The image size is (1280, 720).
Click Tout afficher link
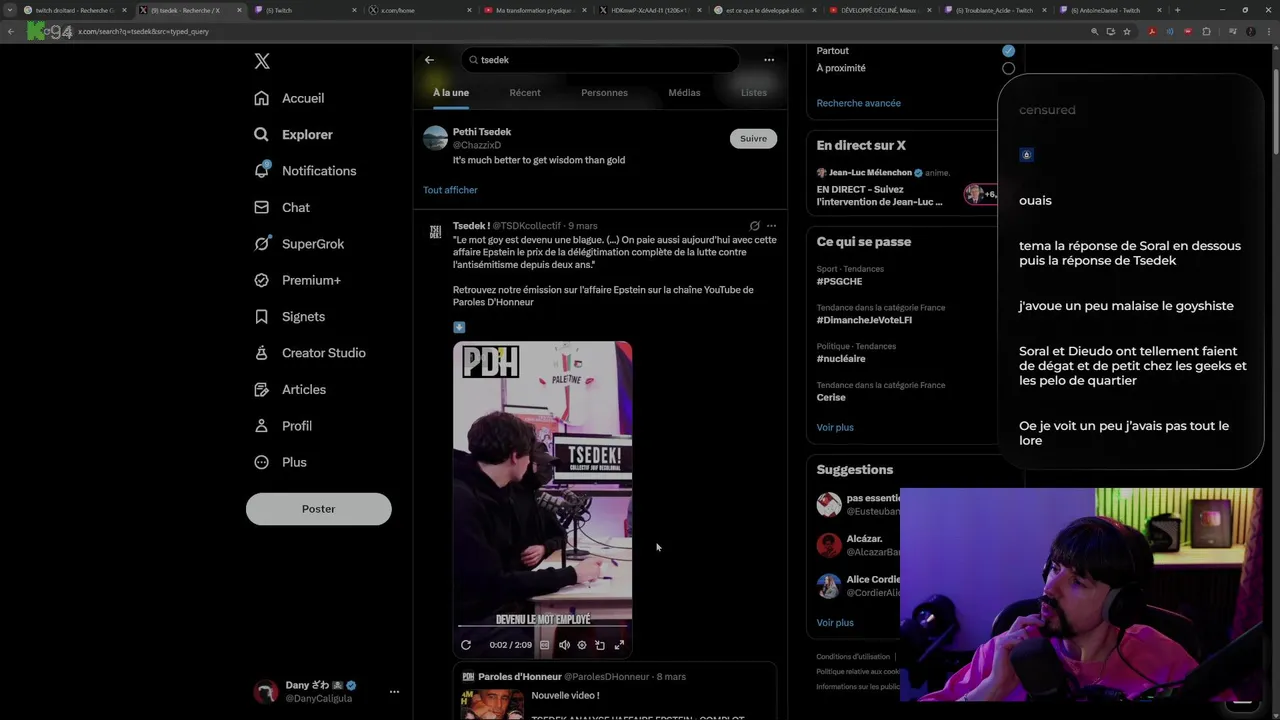tap(450, 190)
